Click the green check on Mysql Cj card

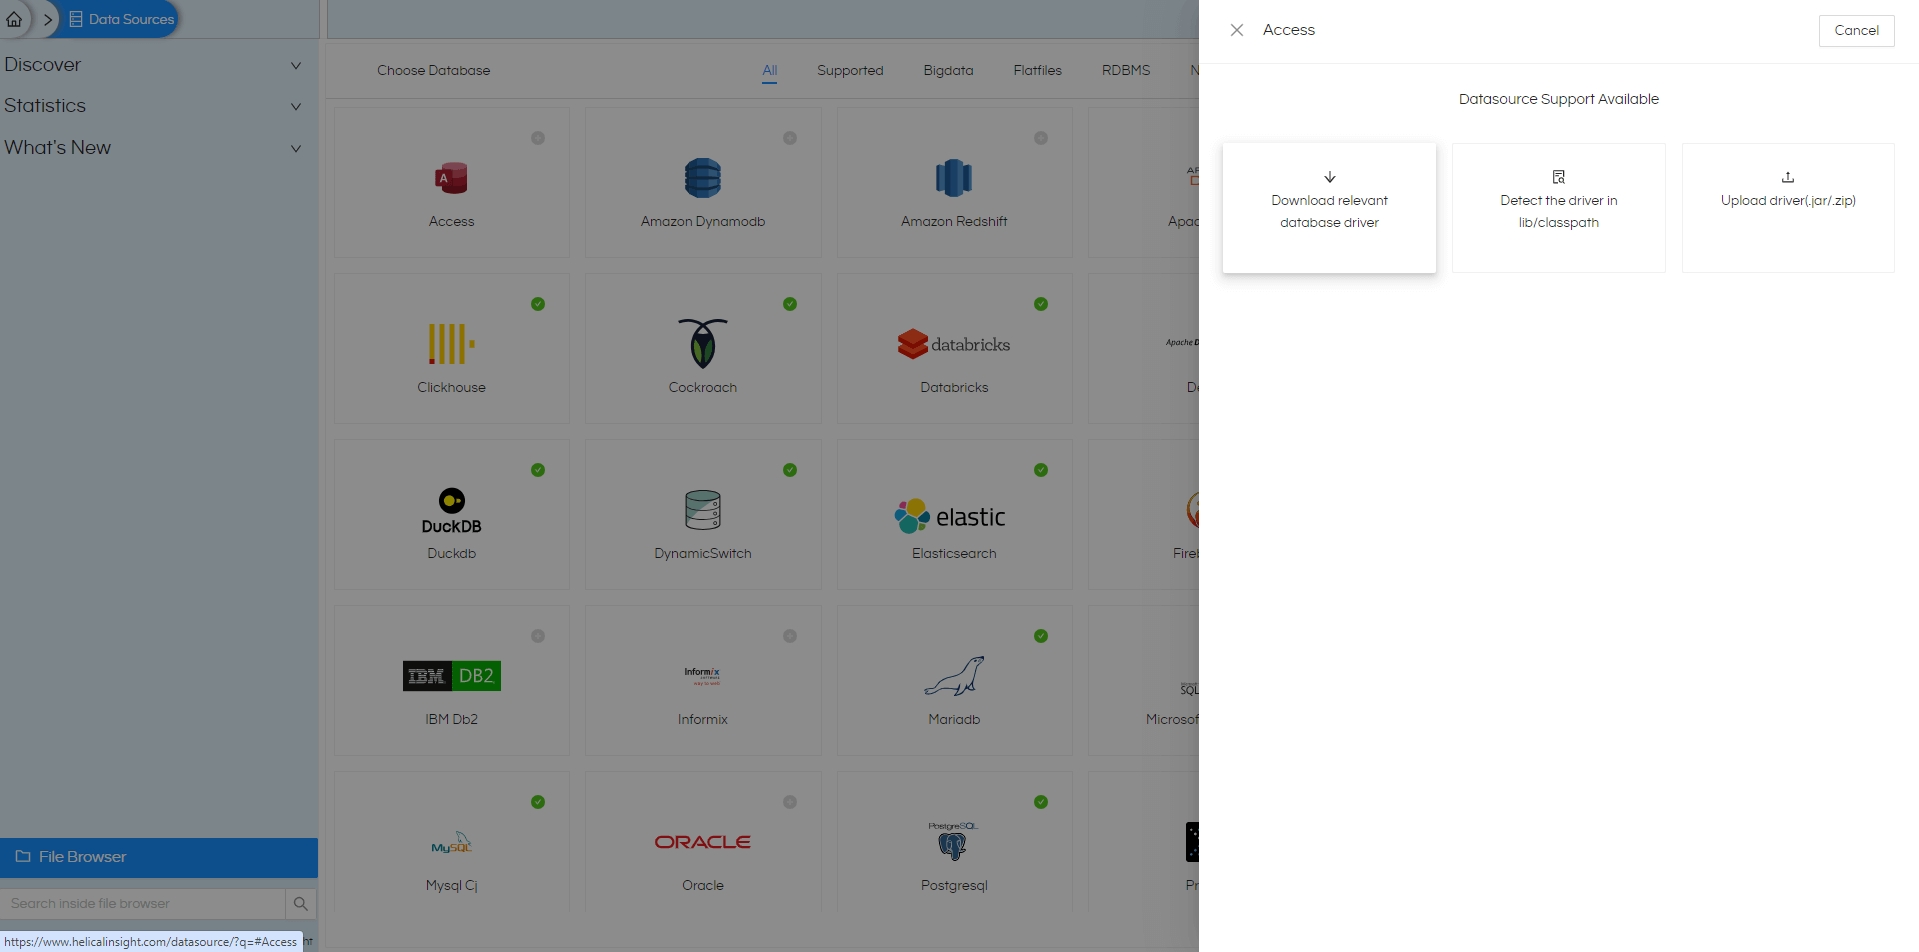tap(538, 802)
